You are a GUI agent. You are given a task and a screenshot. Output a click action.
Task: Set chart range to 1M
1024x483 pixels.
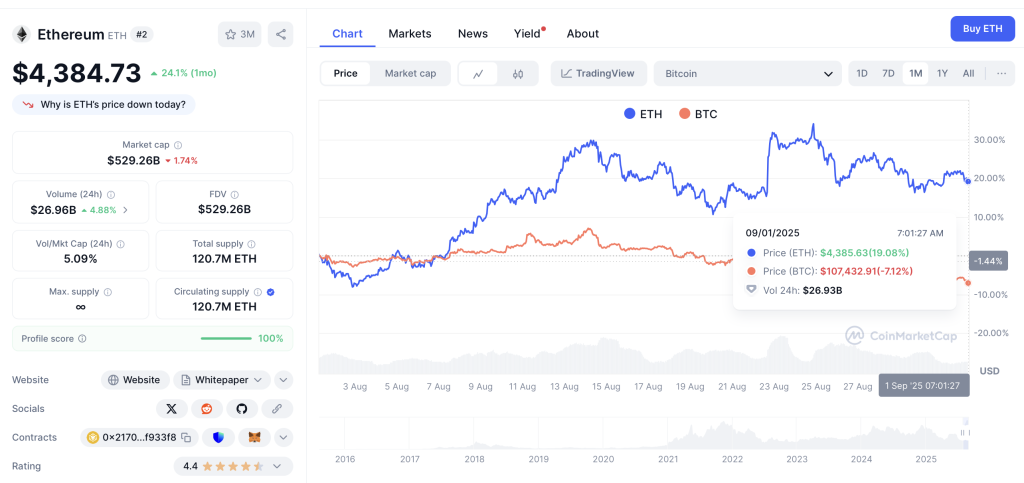[916, 73]
